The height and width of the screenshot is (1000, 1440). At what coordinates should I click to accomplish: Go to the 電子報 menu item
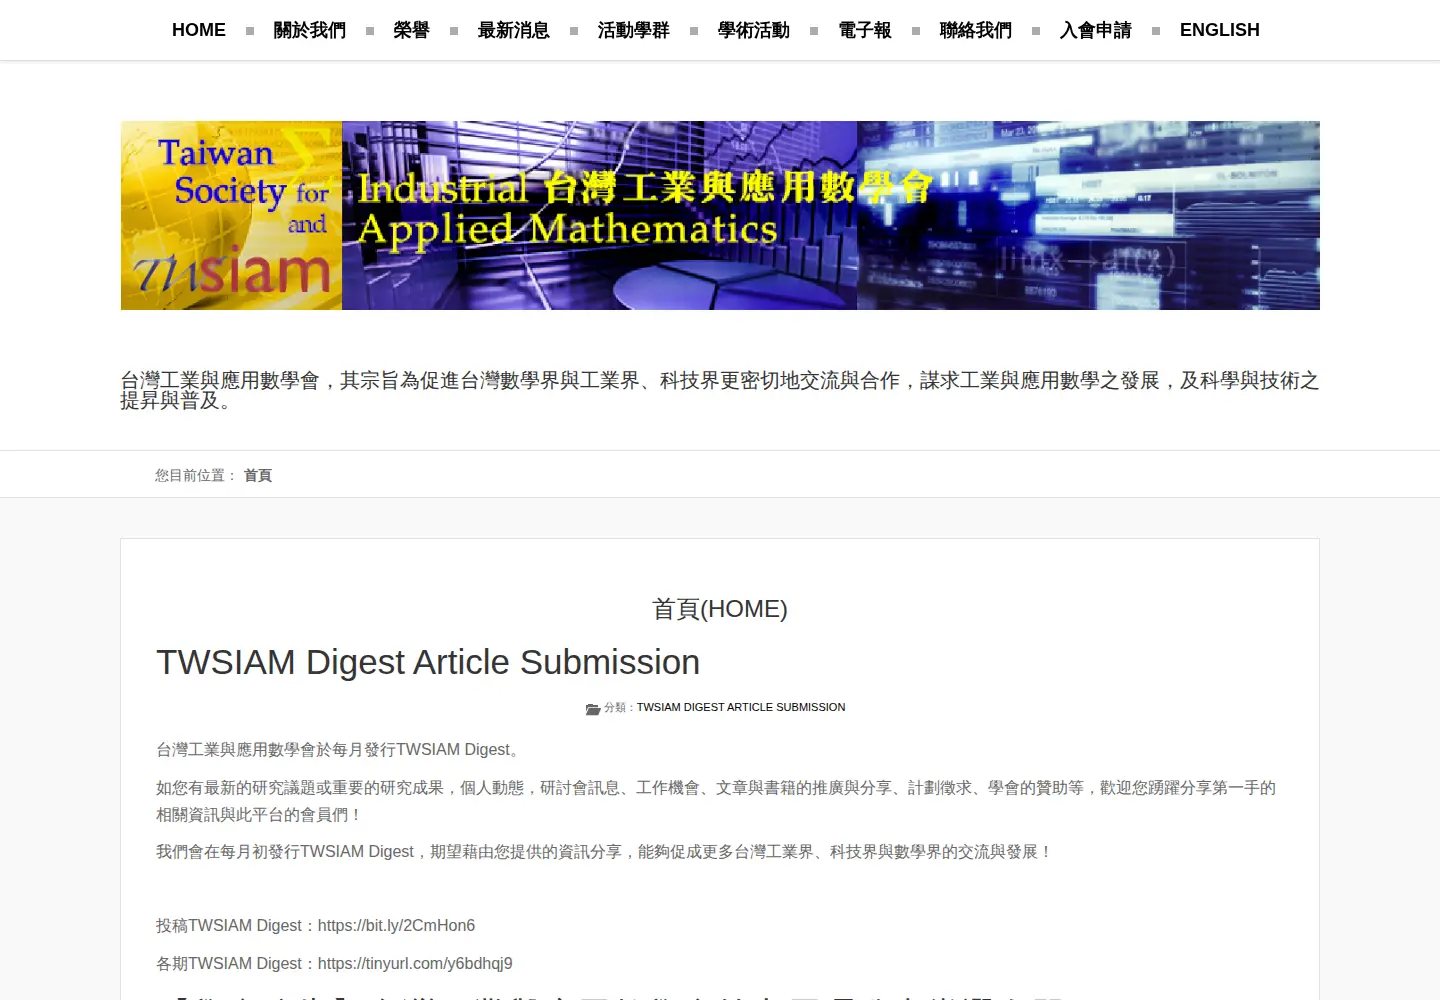(x=865, y=30)
